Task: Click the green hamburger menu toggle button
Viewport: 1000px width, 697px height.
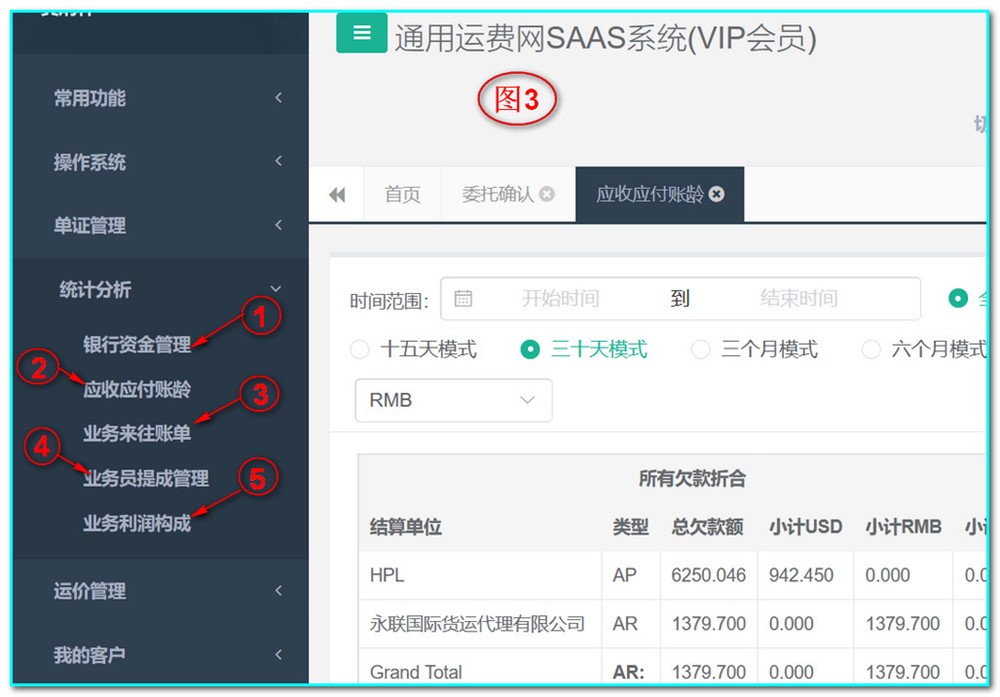Action: [361, 33]
